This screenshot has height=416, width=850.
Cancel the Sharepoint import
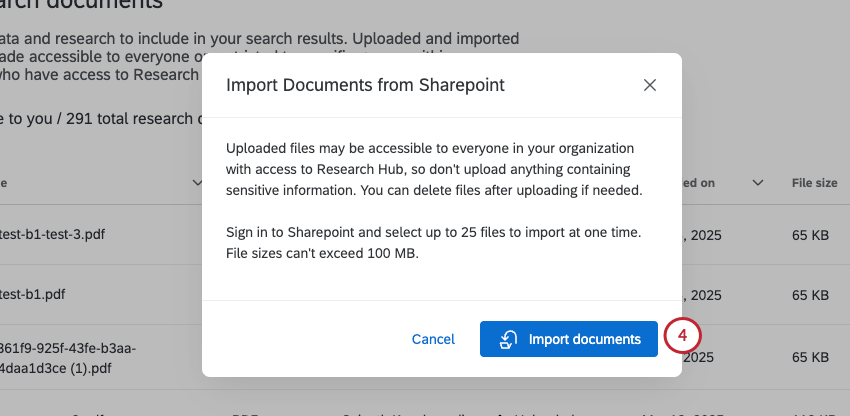433,339
